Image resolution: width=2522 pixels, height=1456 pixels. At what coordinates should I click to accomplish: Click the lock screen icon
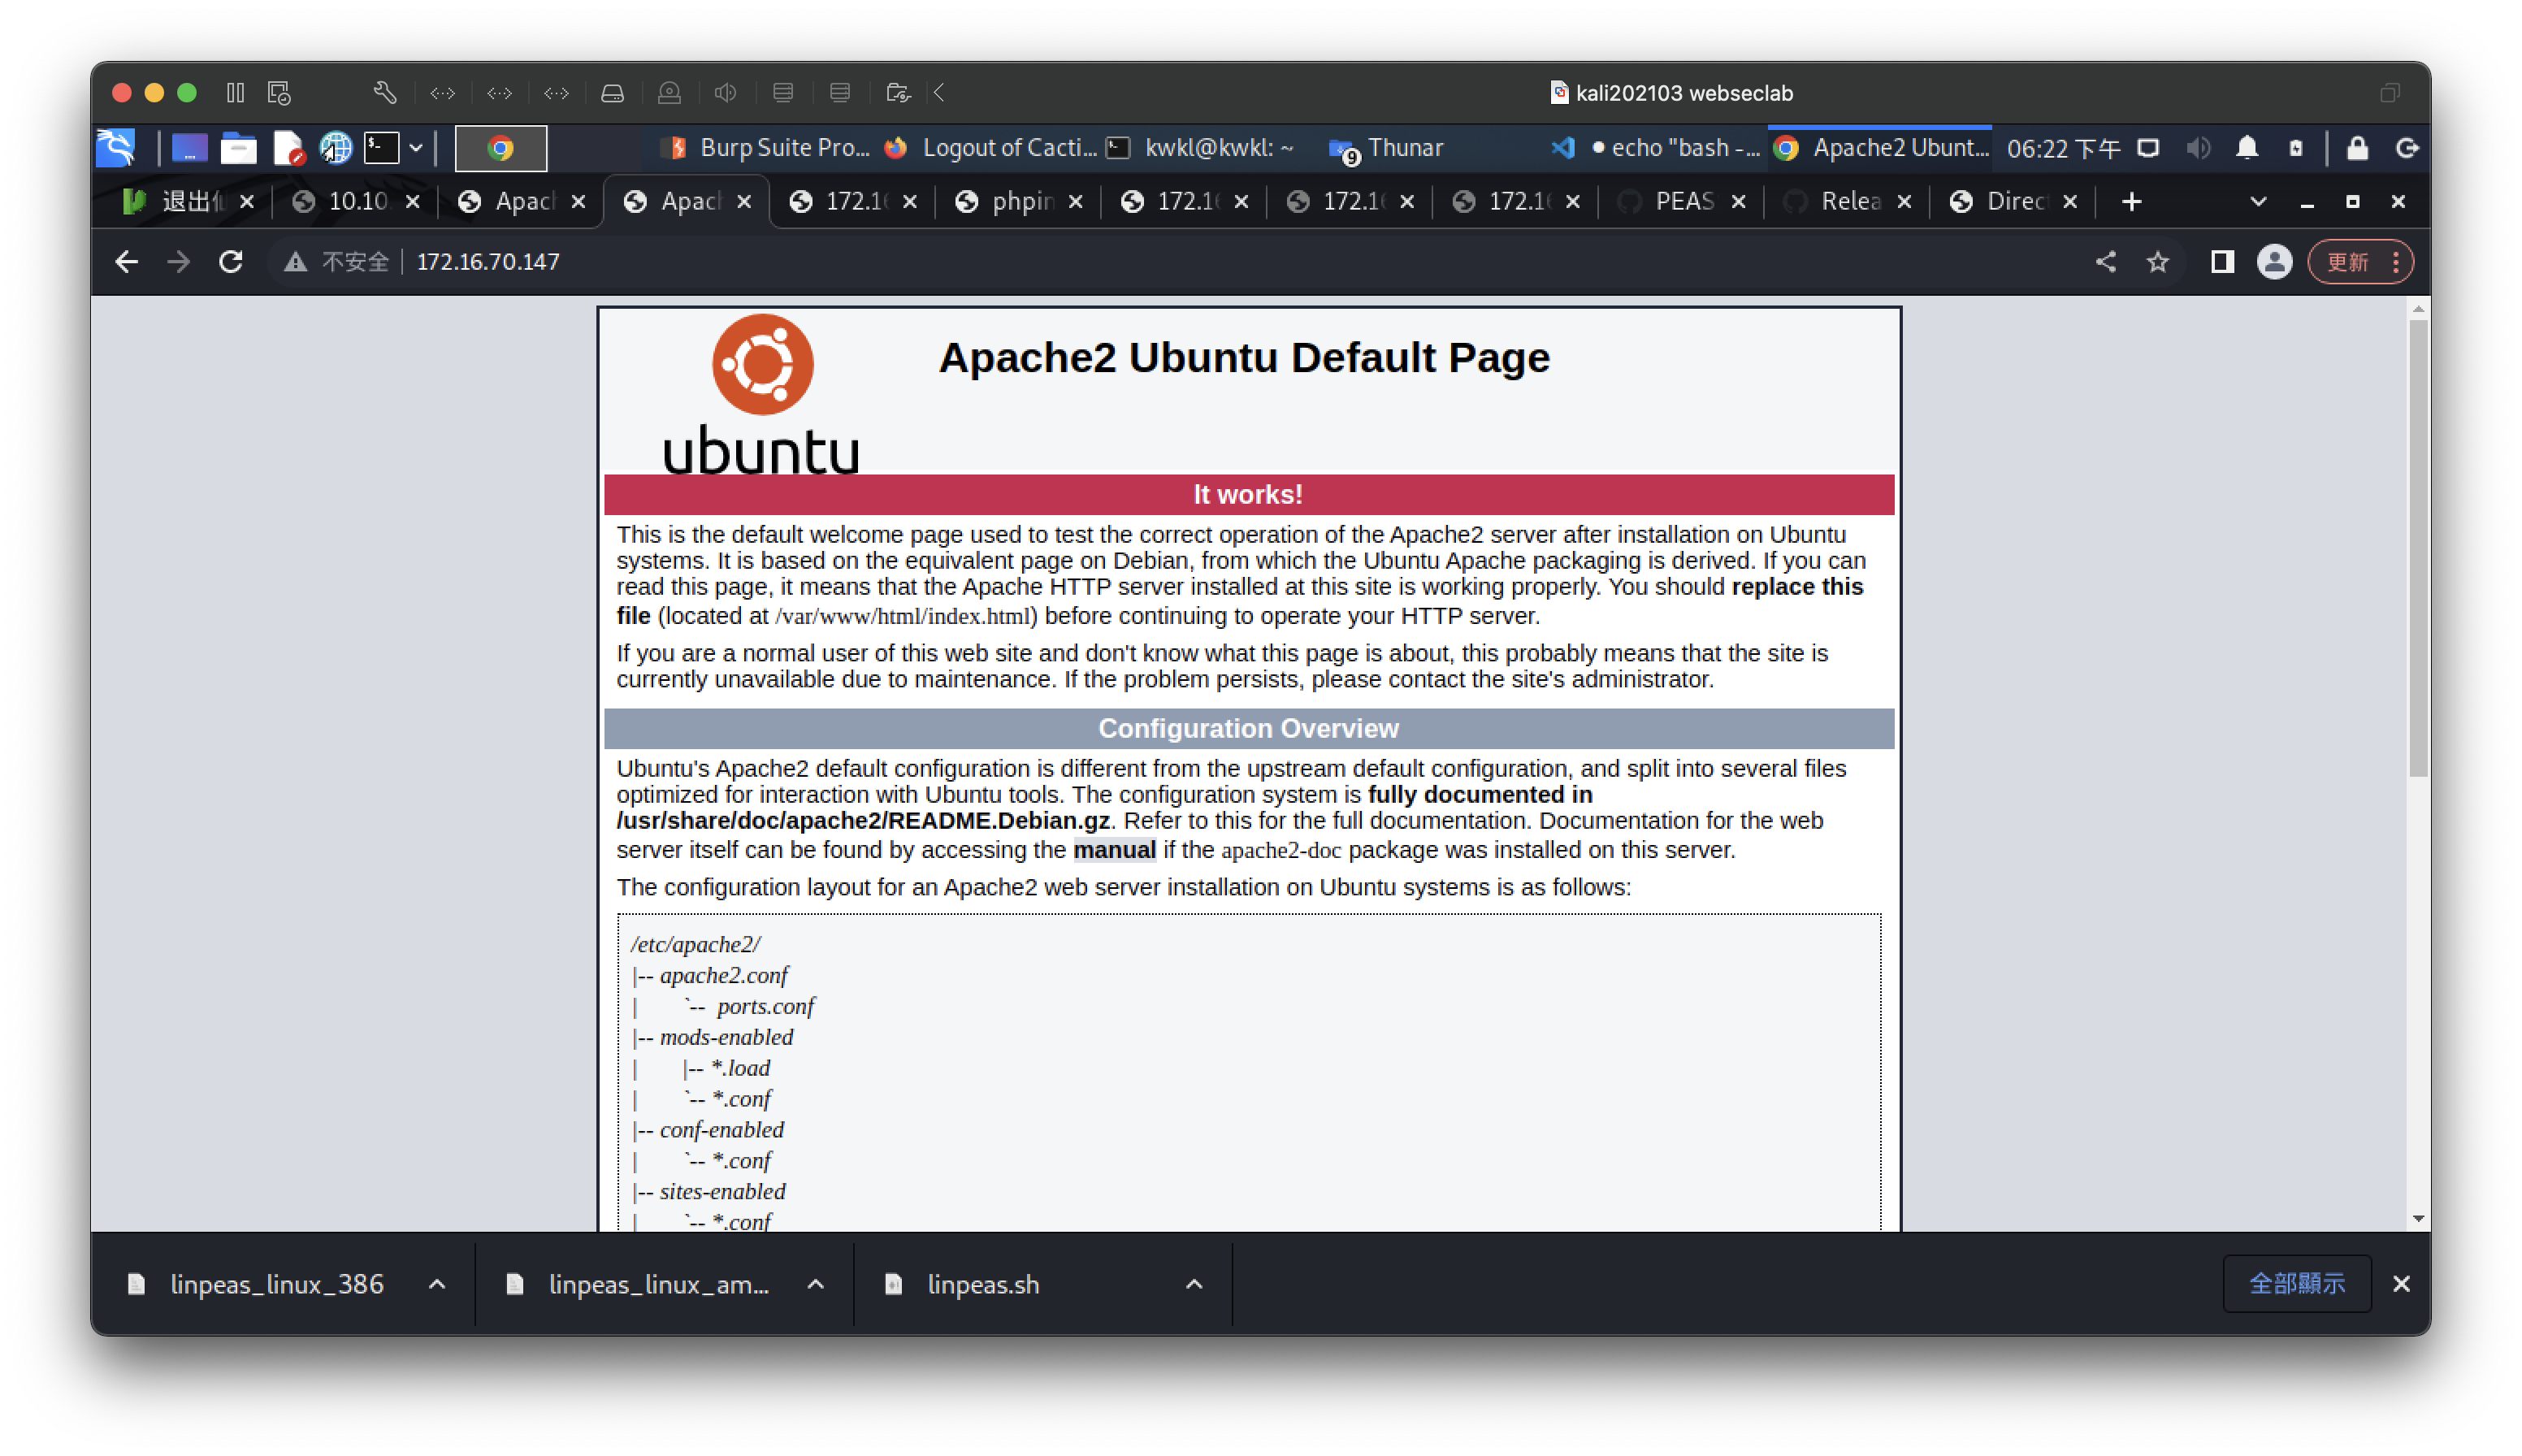(2357, 148)
